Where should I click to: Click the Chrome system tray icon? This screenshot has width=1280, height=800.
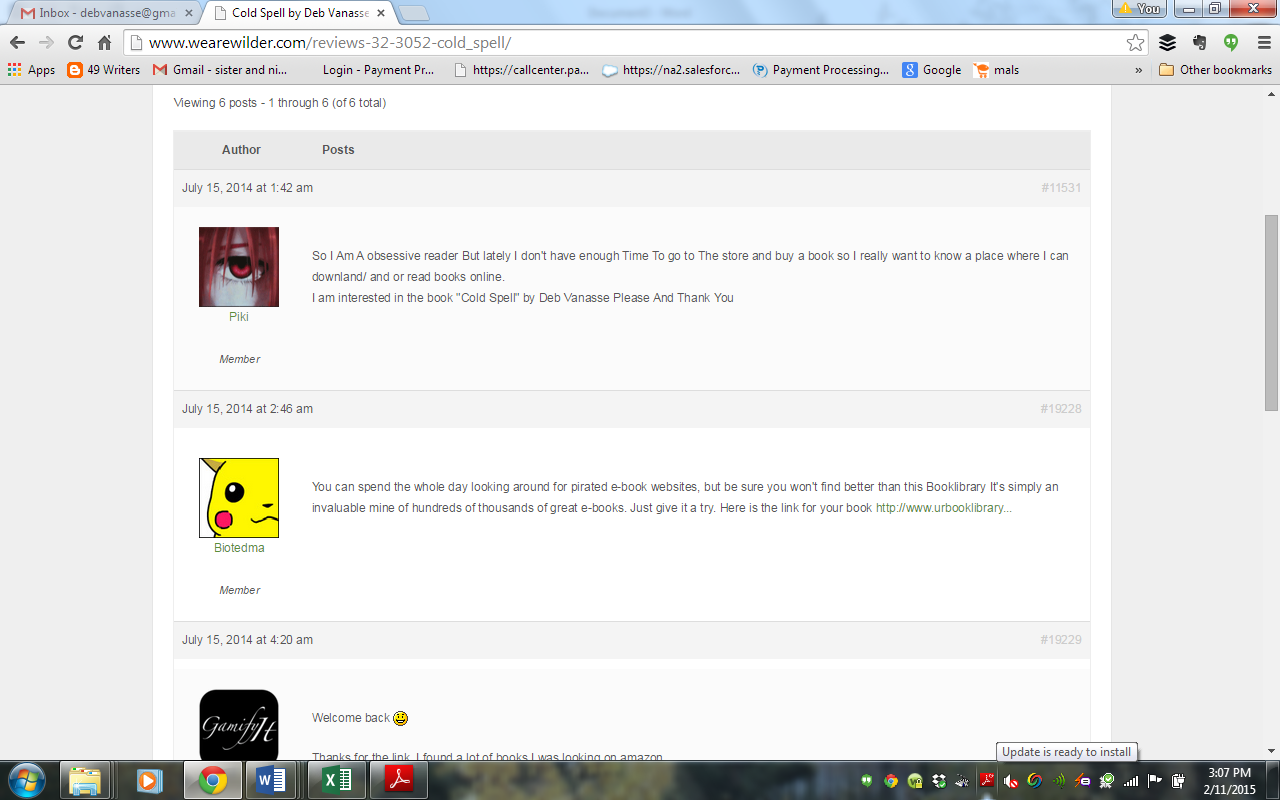pos(891,781)
